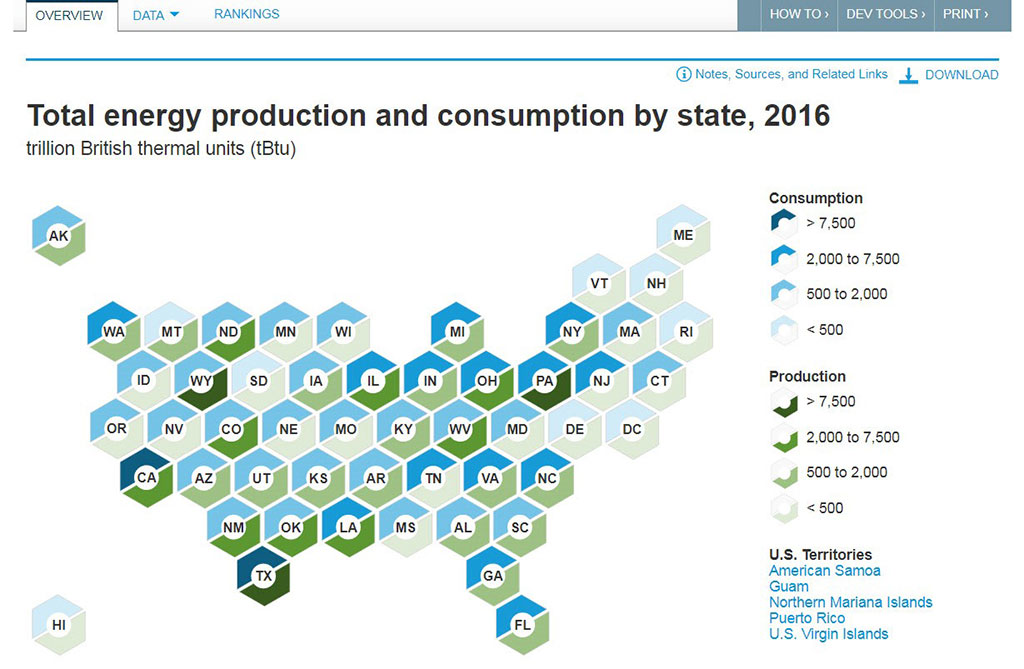The image size is (1024, 669).
Task: Select the New York hexagon
Action: (x=570, y=331)
